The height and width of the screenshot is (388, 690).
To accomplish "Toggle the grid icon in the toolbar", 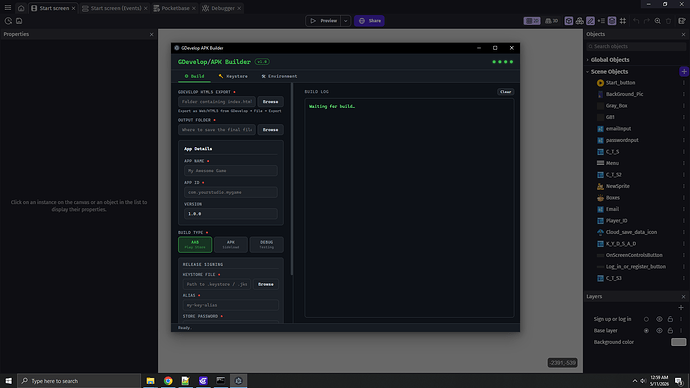I will coord(623,21).
